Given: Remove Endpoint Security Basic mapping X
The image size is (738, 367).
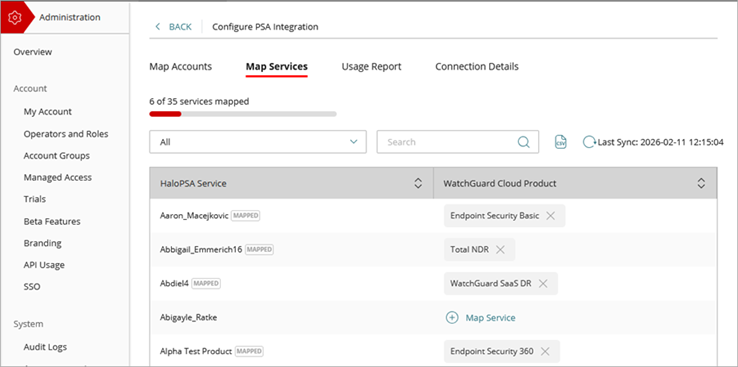Looking at the screenshot, I should point(550,216).
